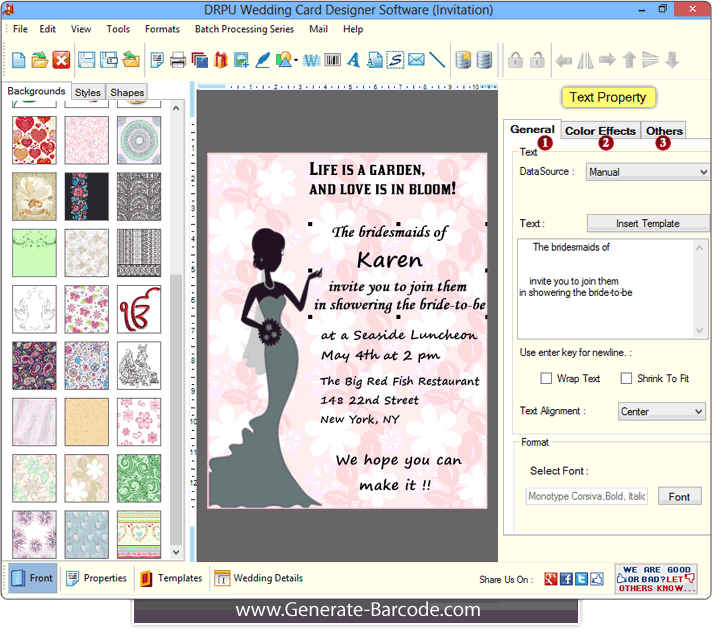Click the red X delete icon in toolbar

coord(61,60)
